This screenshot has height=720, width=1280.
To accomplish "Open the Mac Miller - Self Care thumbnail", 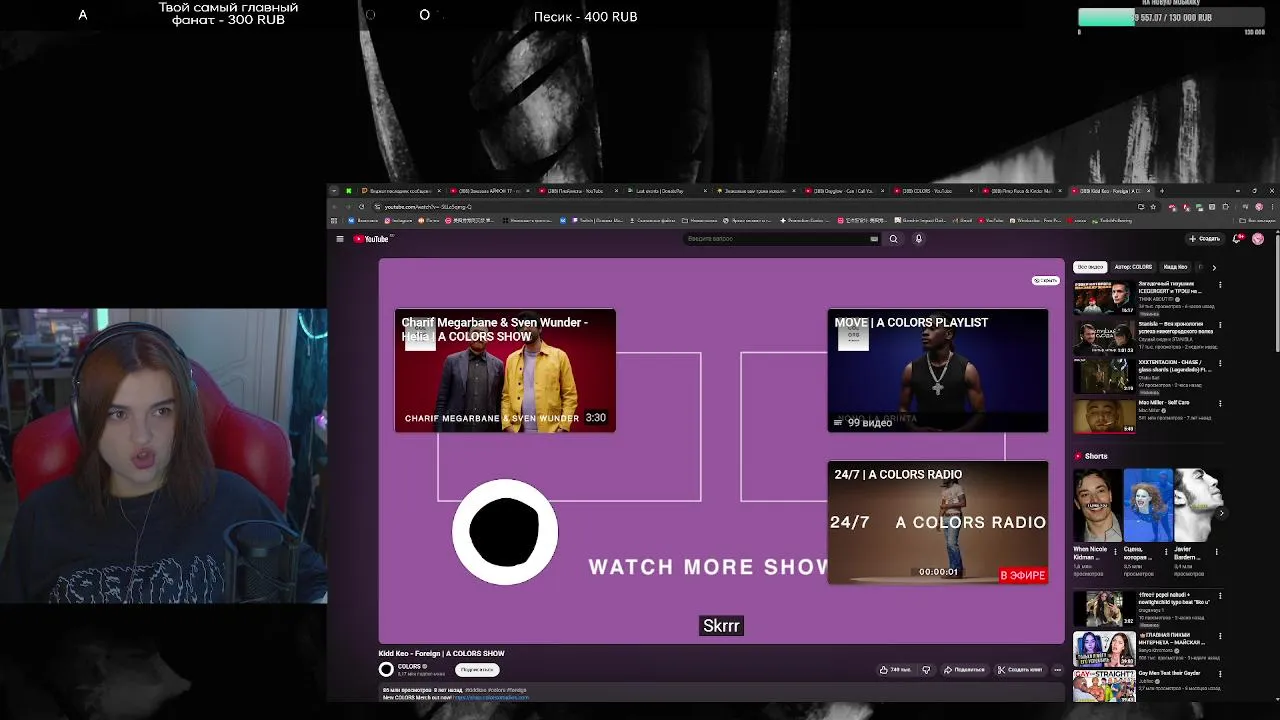I will point(1104,416).
